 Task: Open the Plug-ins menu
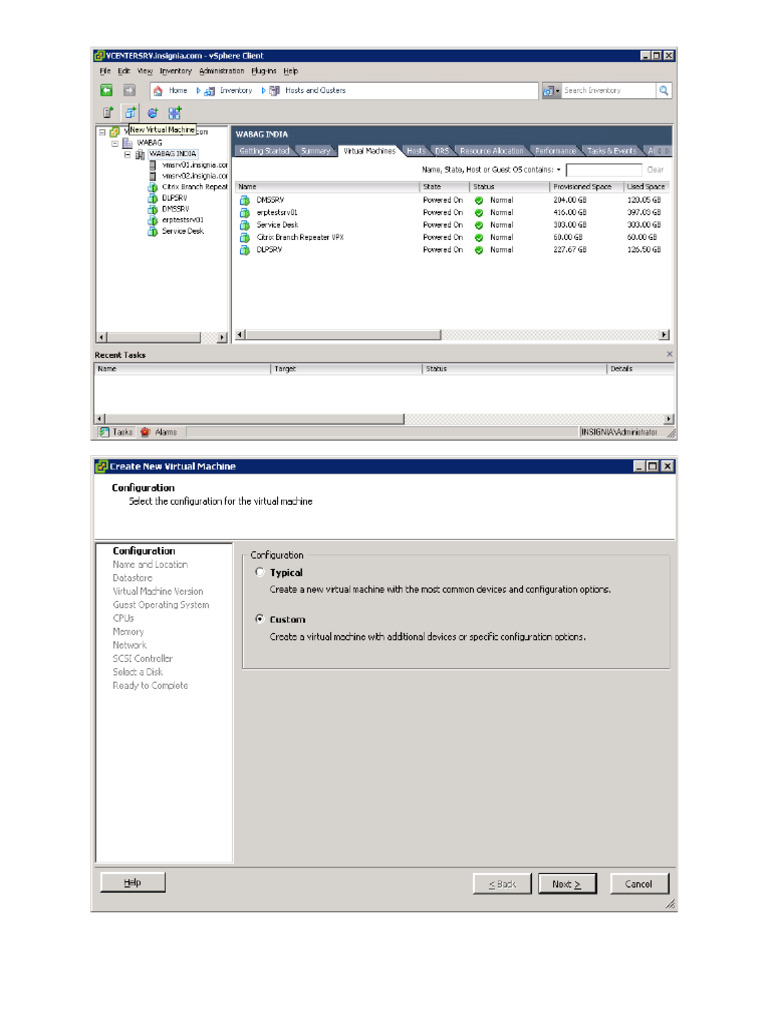click(x=264, y=71)
